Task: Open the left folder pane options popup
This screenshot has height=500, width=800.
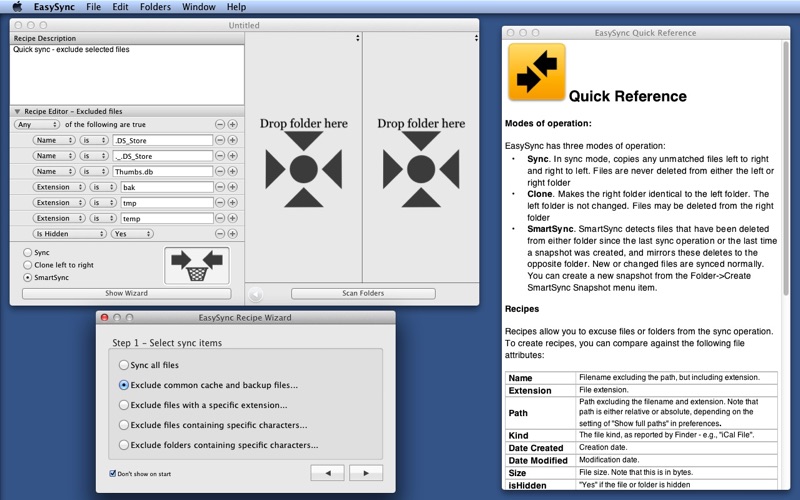Action: coord(358,38)
